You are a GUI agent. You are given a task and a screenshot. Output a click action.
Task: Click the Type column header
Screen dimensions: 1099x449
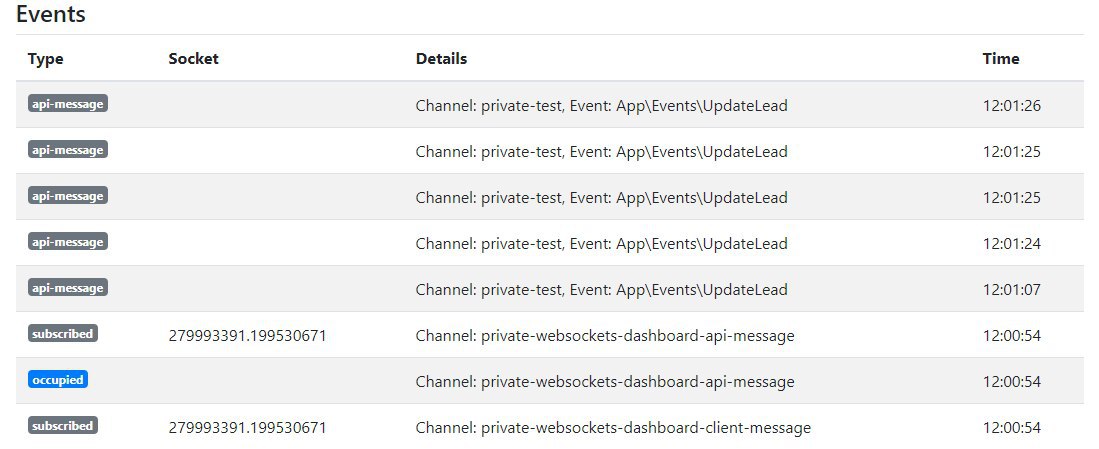pyautogui.click(x=46, y=59)
